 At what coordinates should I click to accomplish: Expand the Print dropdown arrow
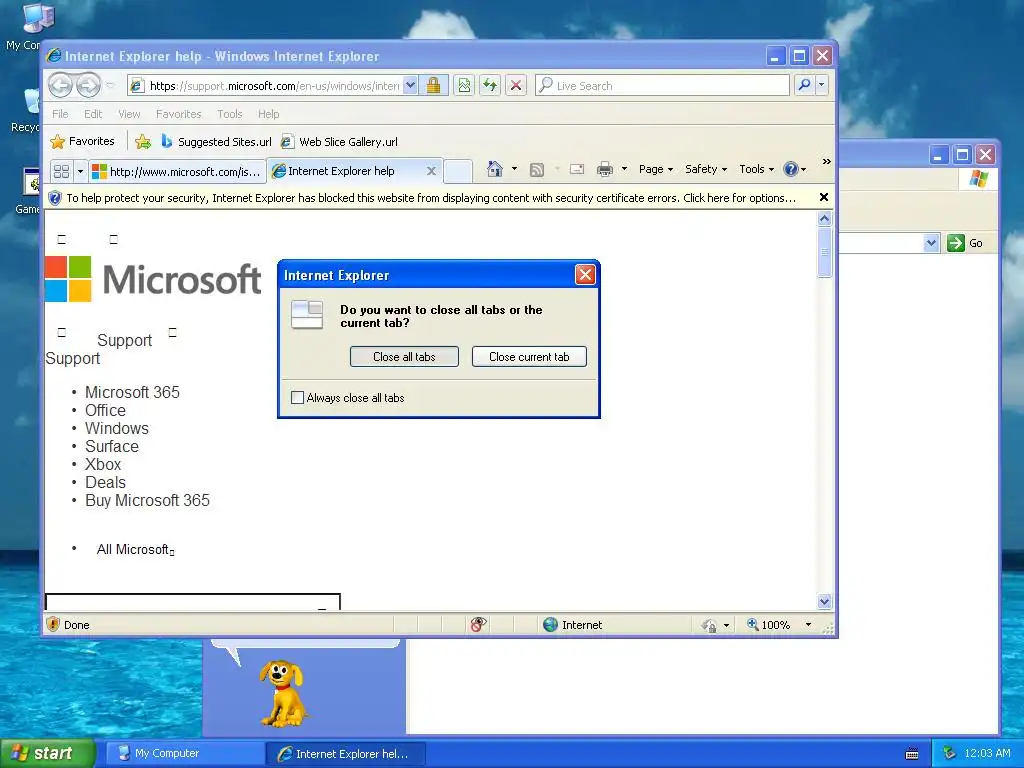pyautogui.click(x=624, y=169)
